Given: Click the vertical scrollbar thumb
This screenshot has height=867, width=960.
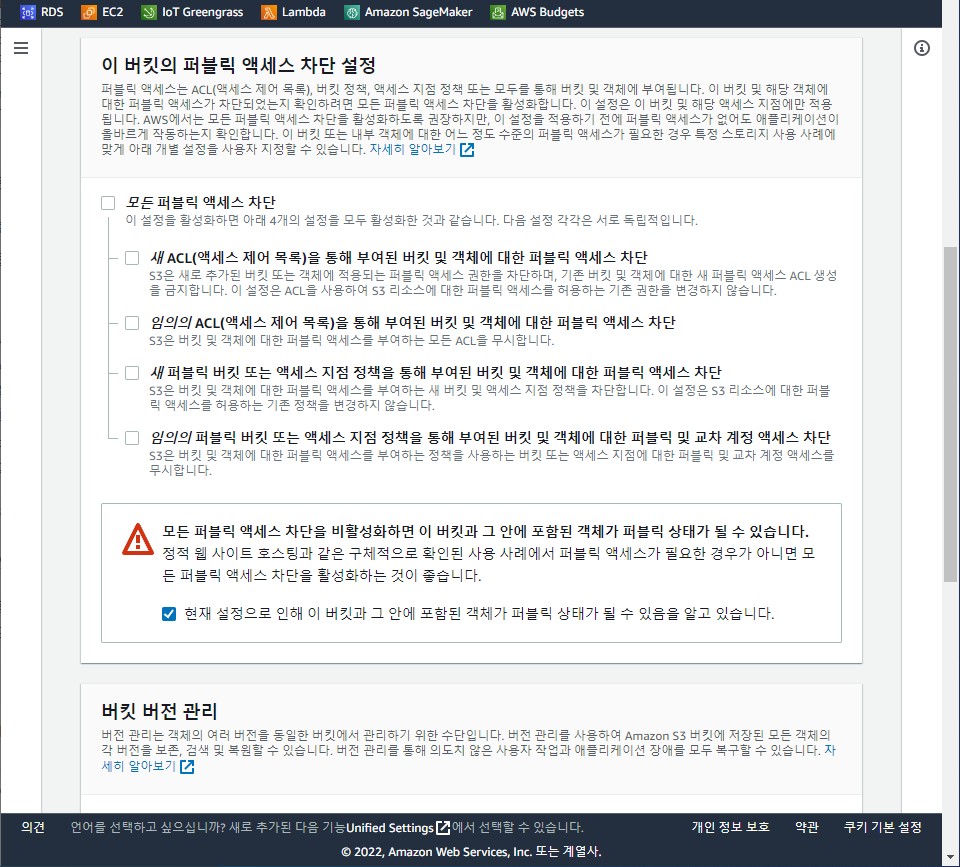Looking at the screenshot, I should (950, 414).
